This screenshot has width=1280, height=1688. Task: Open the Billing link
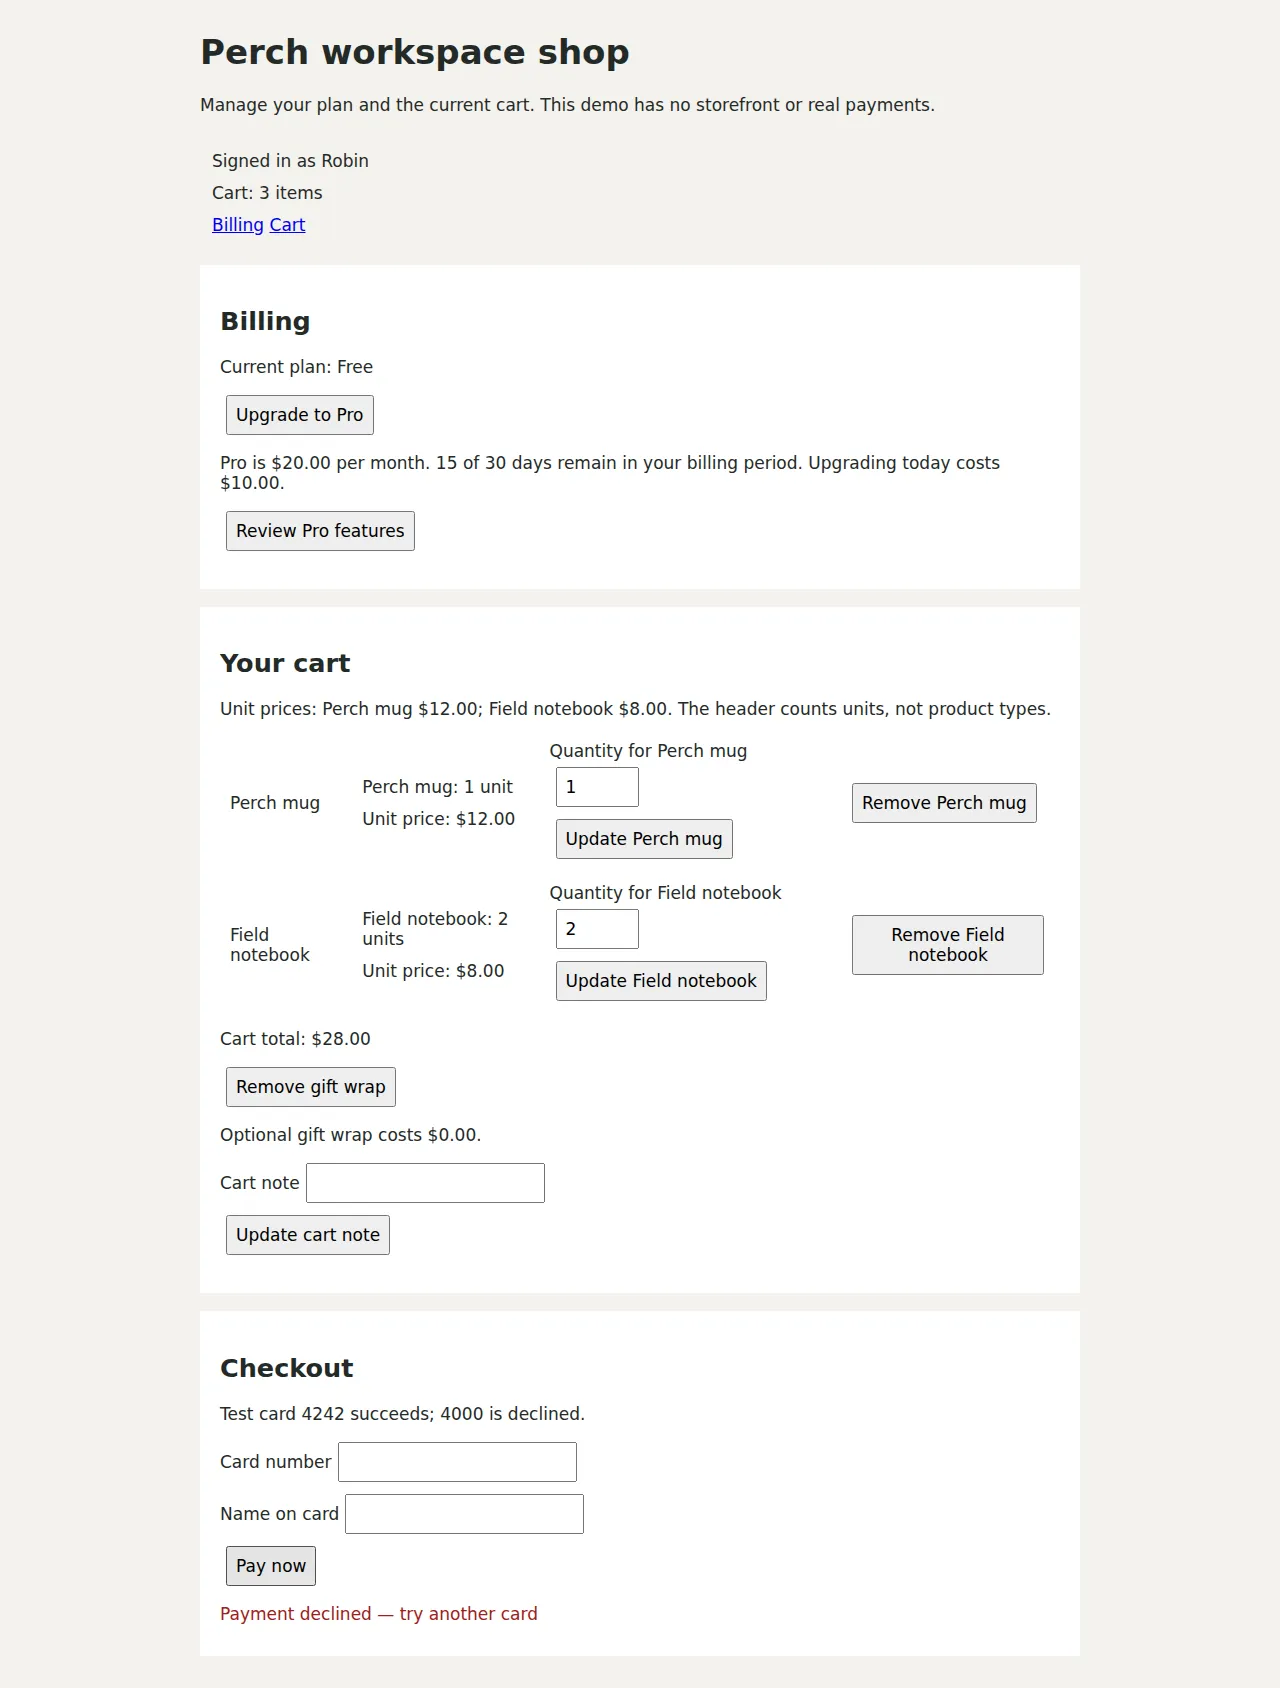tap(238, 225)
